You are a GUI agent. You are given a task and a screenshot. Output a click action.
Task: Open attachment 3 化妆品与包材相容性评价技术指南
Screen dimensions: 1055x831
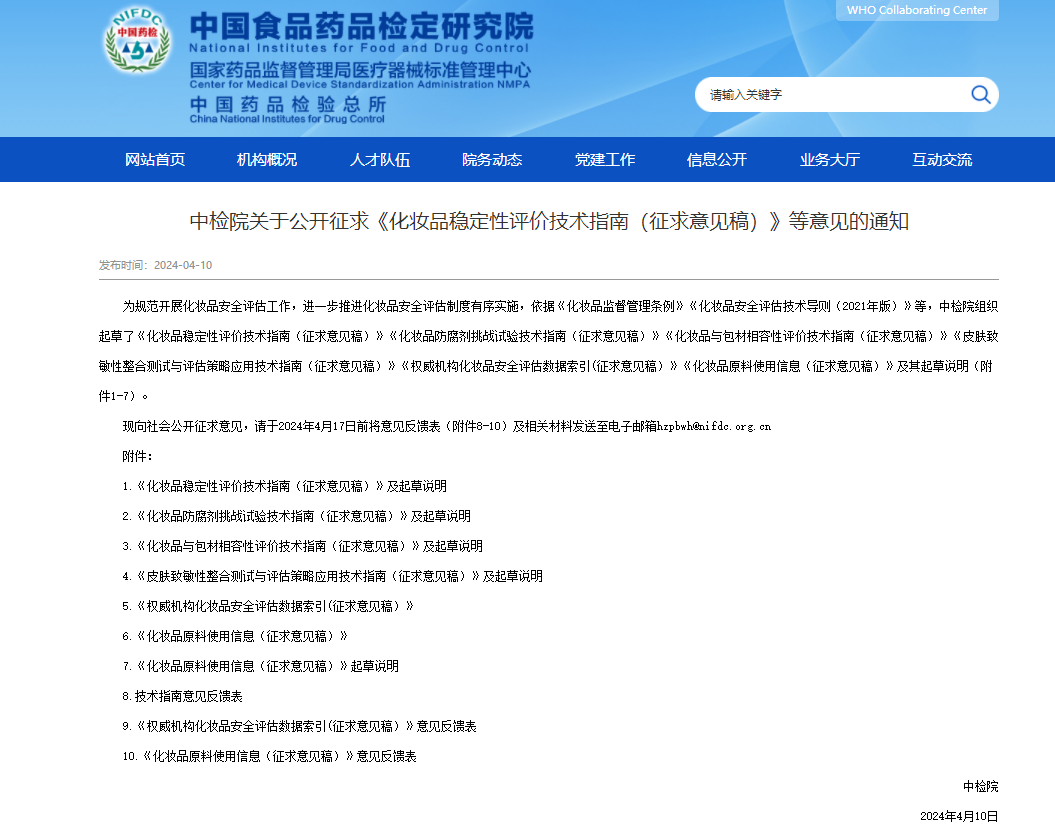[x=302, y=546]
